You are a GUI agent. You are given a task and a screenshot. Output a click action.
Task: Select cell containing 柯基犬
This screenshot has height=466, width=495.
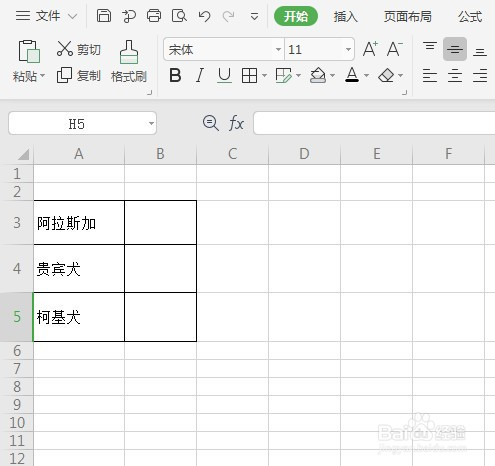click(79, 317)
